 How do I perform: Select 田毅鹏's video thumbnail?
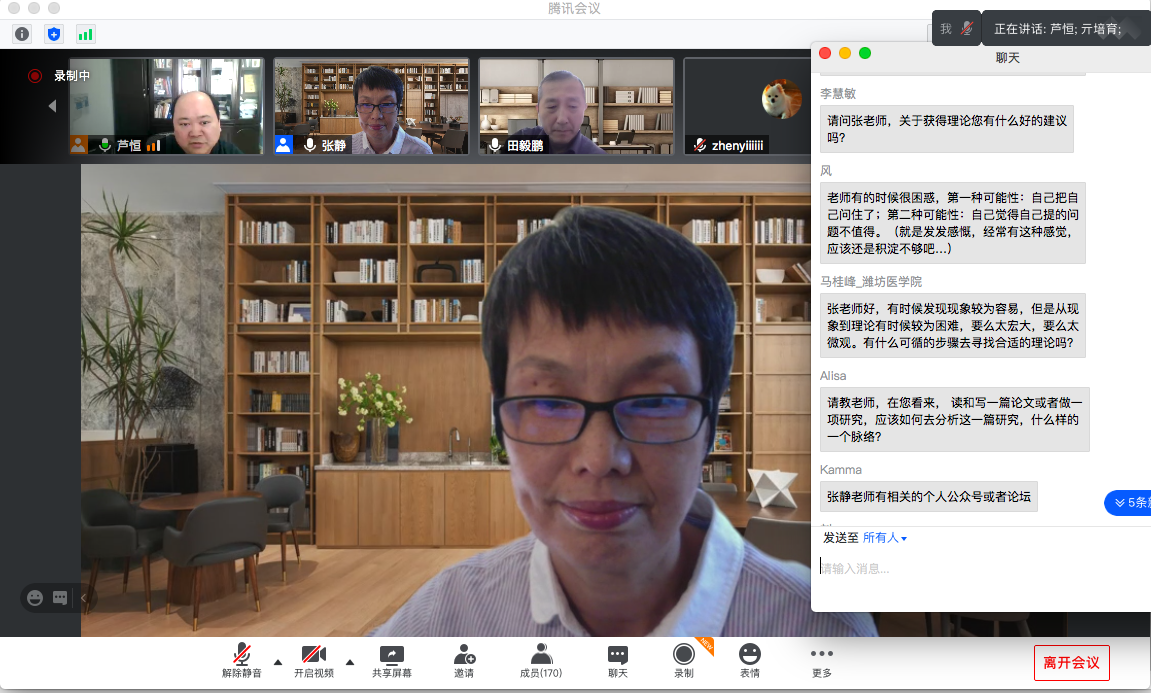point(576,105)
